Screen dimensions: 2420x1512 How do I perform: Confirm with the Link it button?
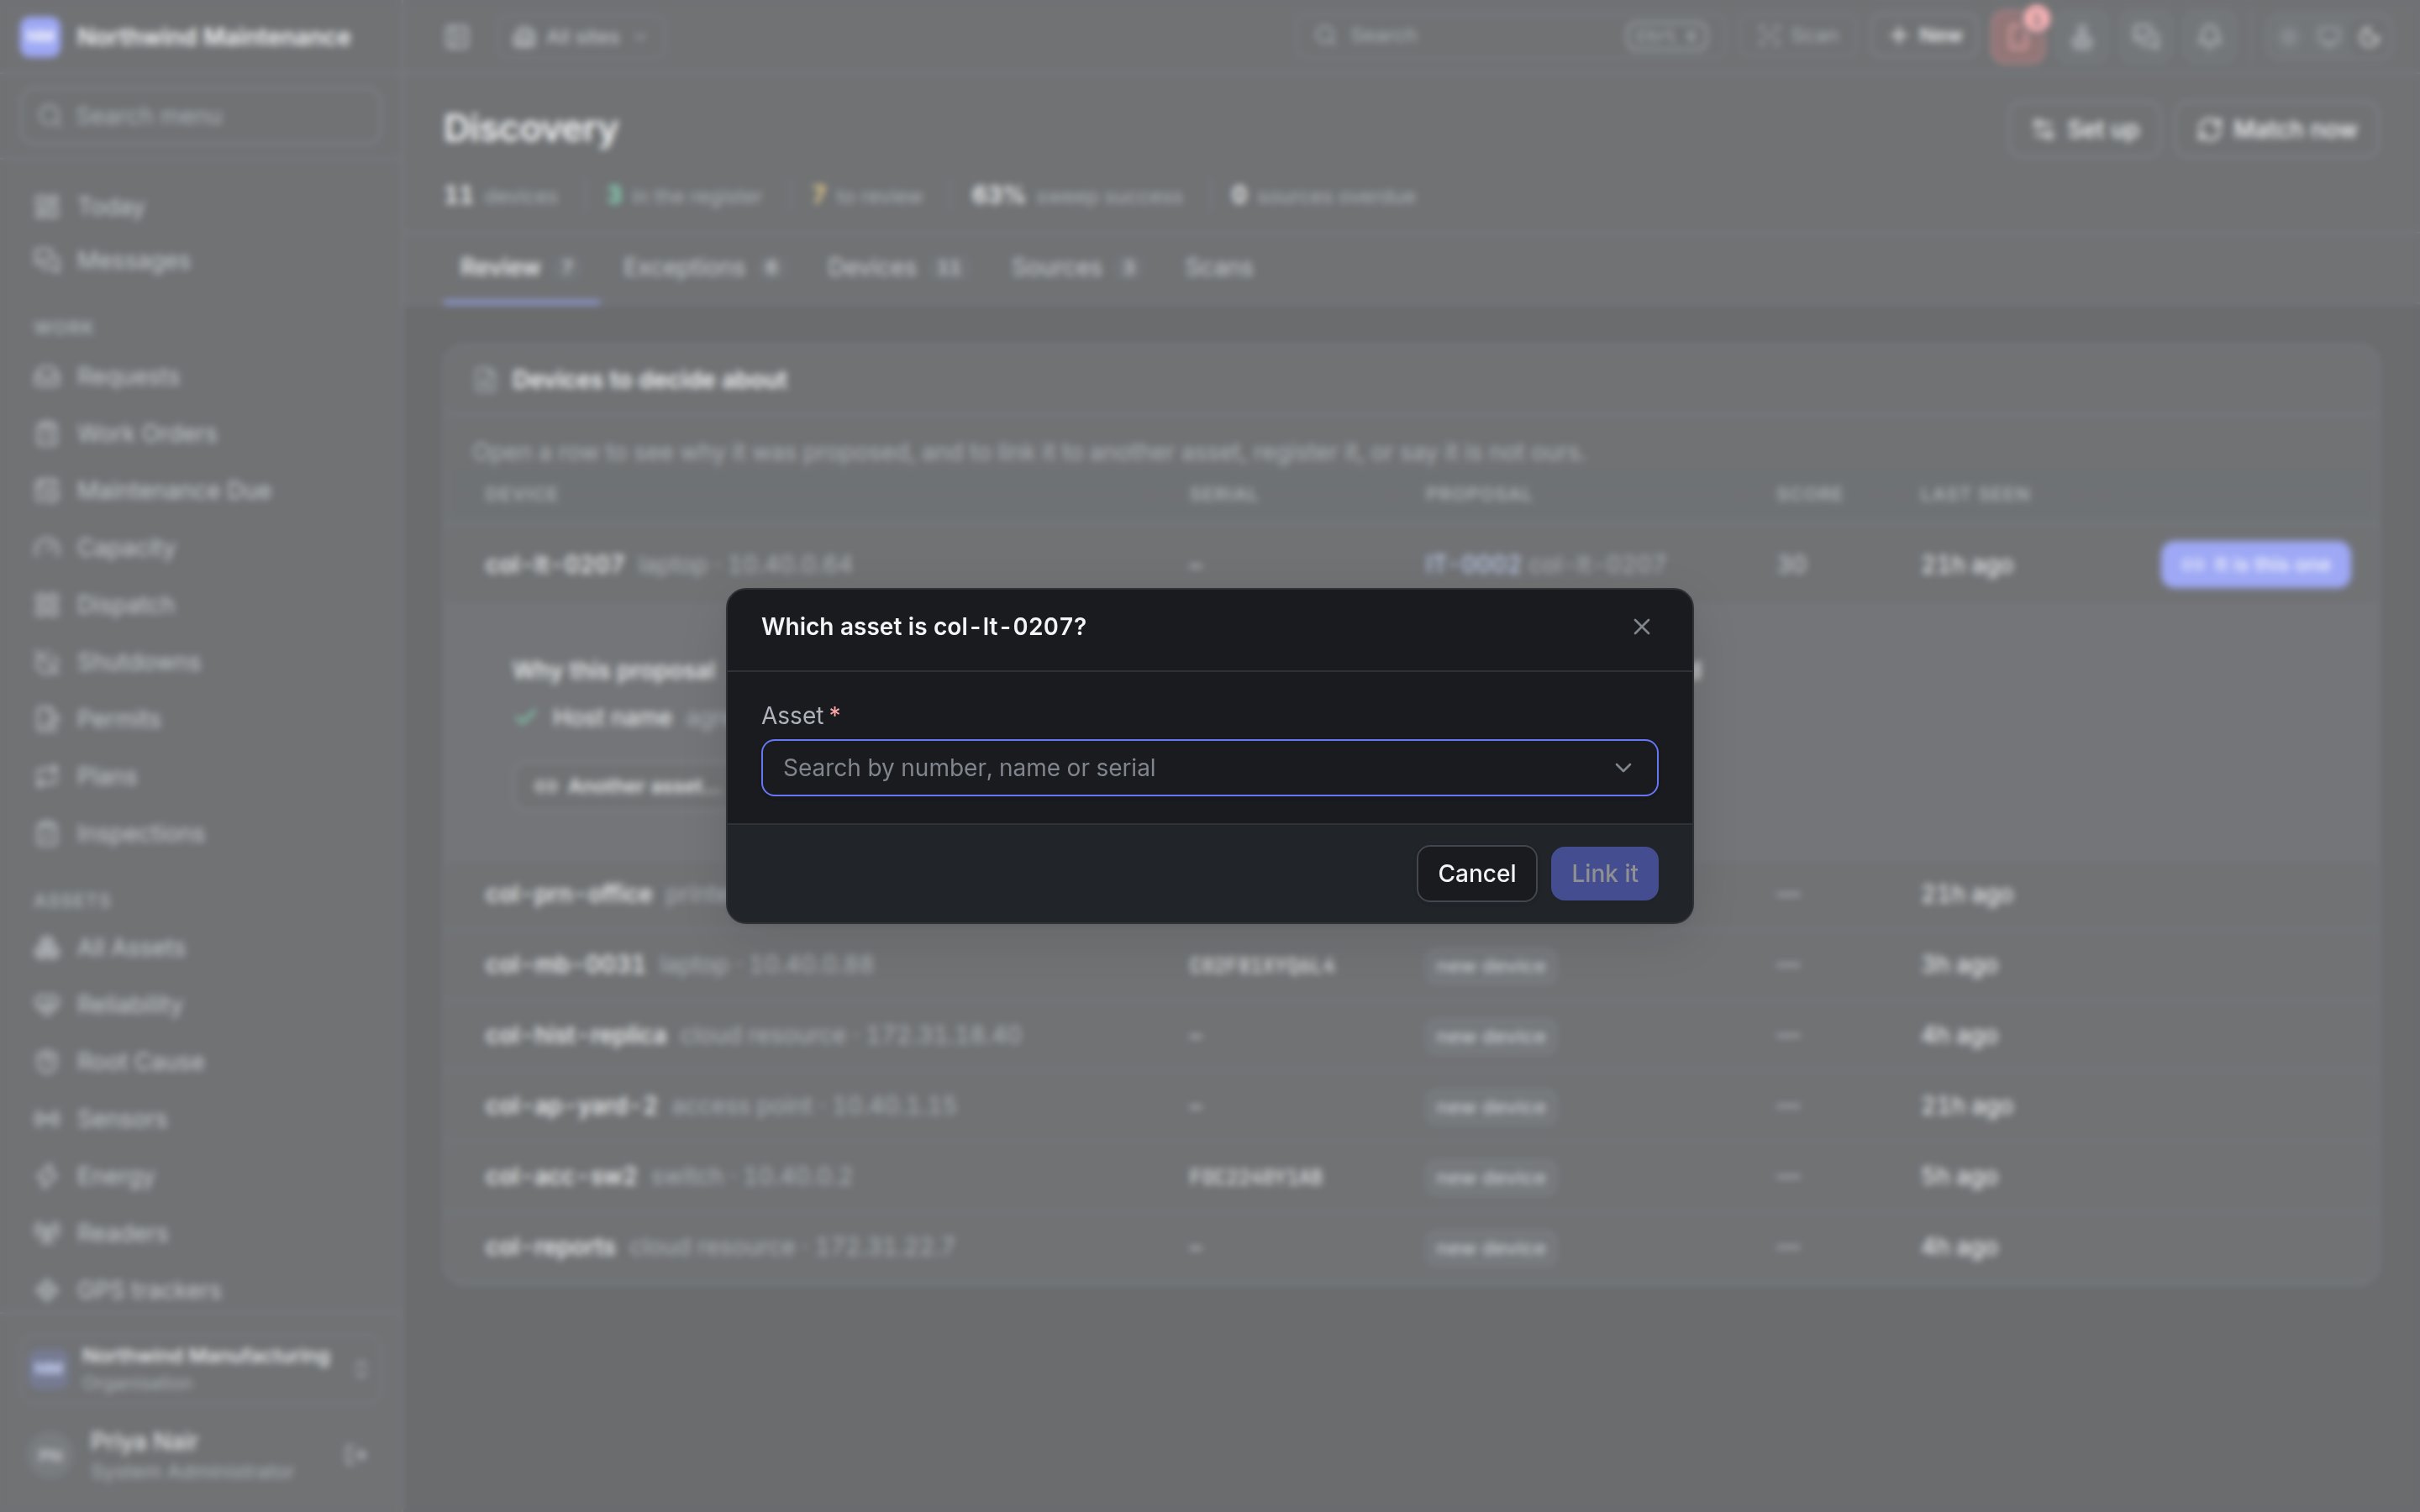(1604, 874)
